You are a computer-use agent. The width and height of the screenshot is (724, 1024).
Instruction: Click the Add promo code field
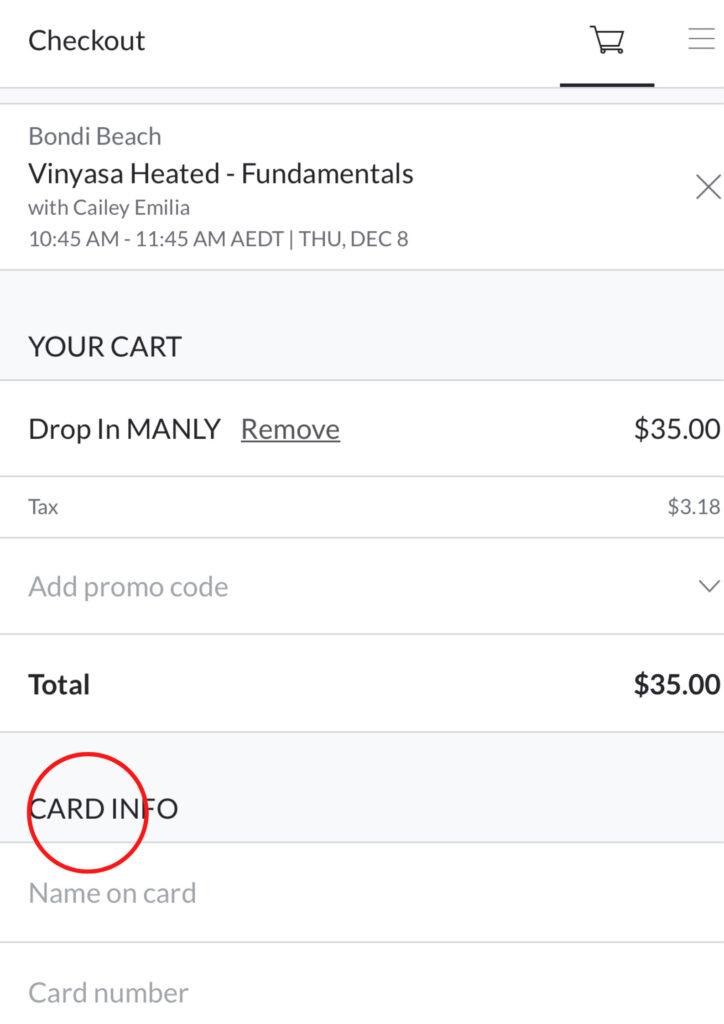(128, 587)
